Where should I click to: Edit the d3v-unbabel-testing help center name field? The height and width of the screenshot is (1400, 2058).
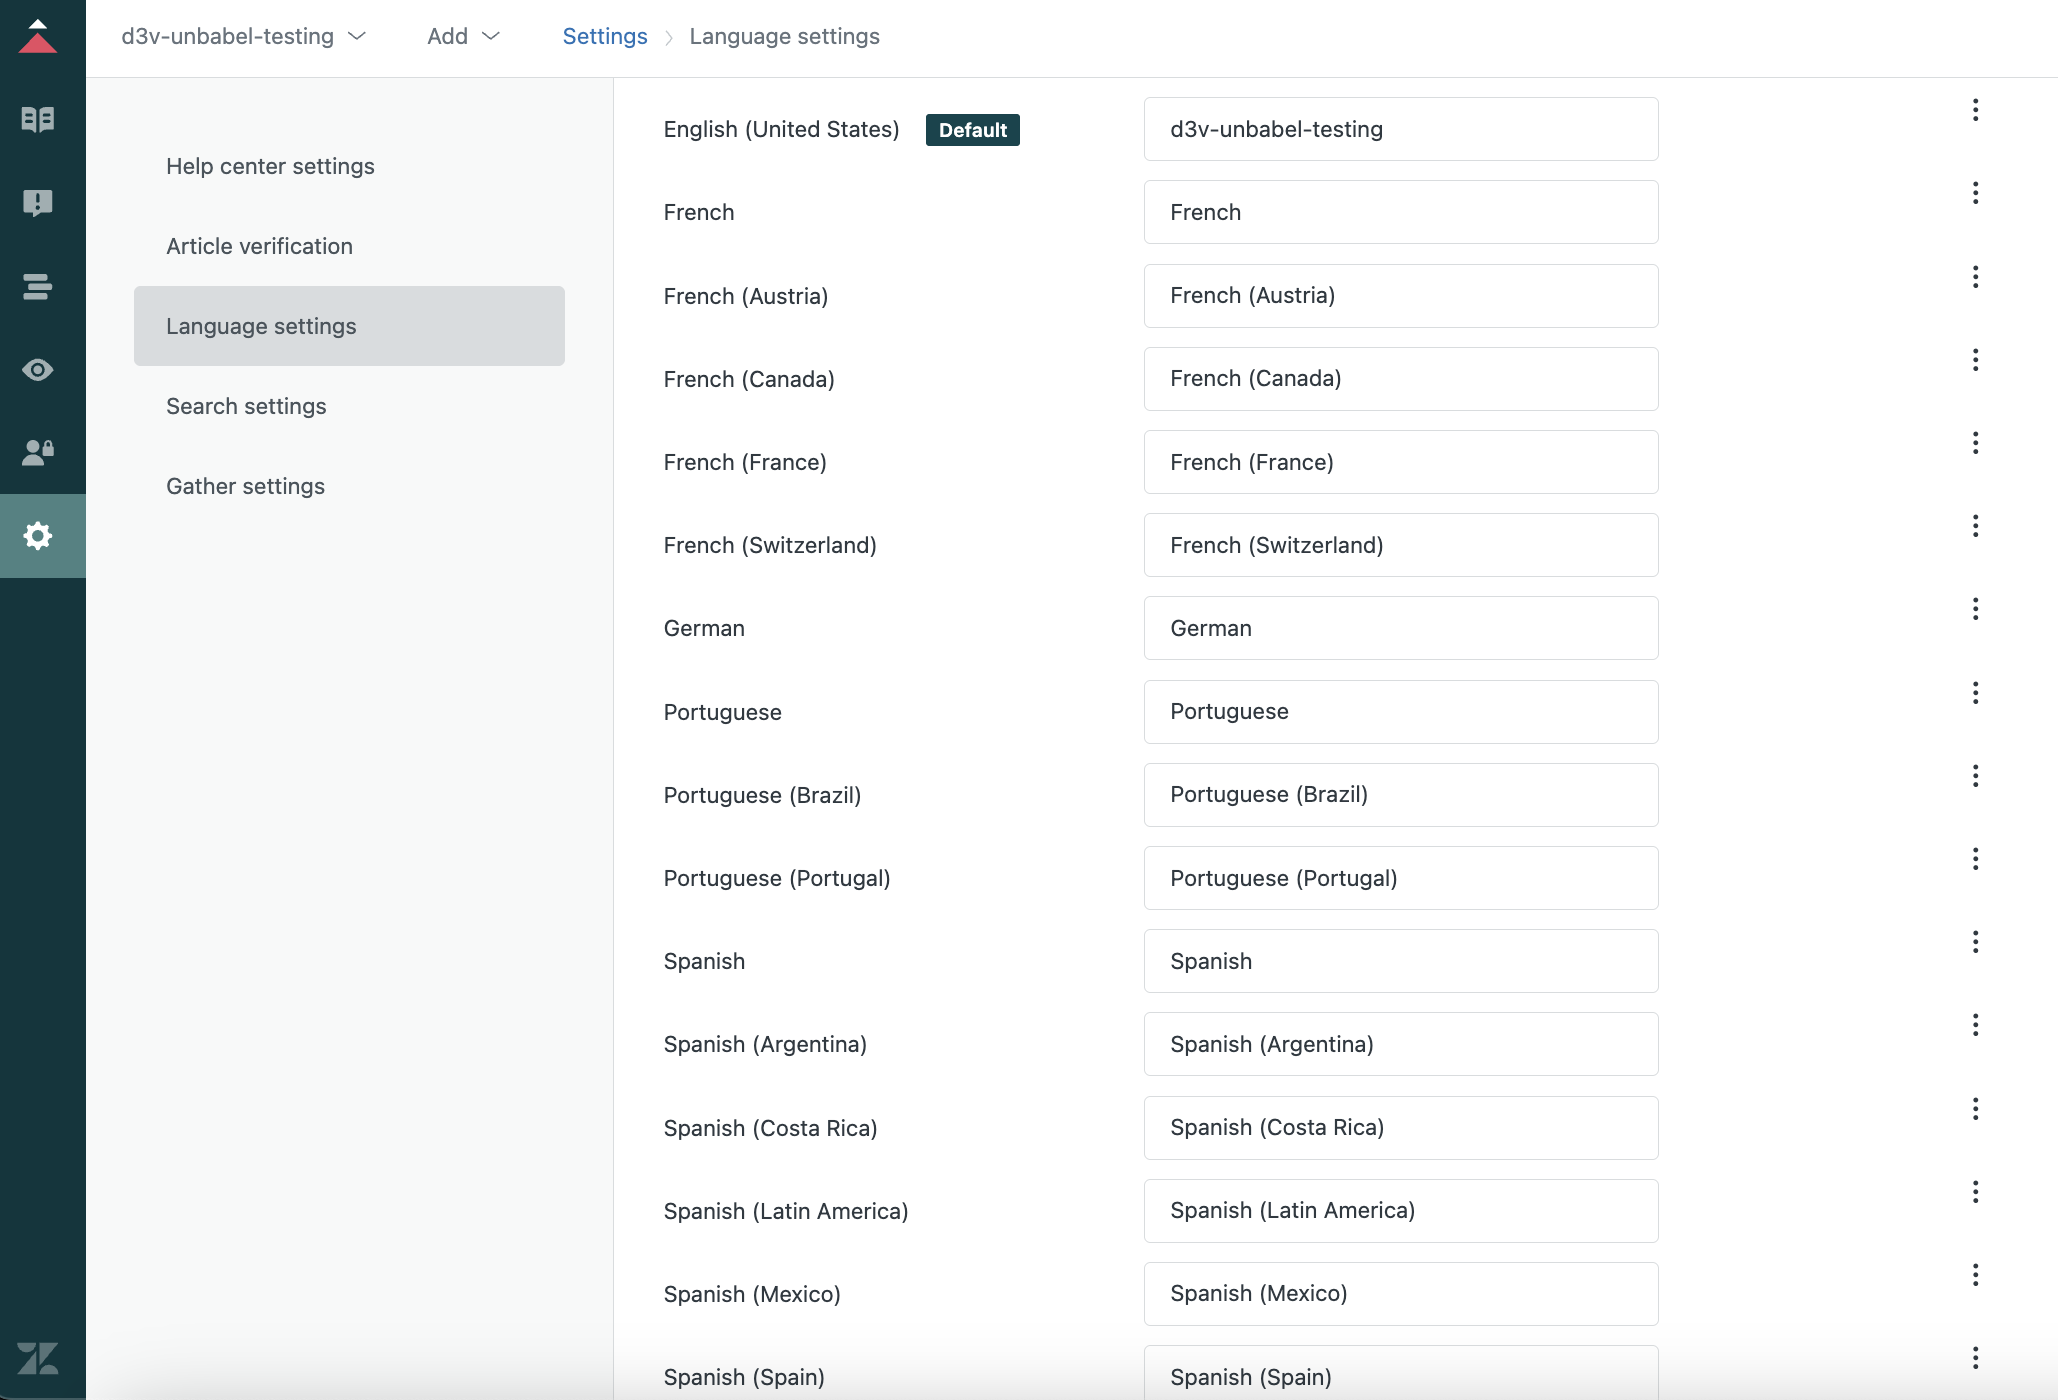coord(1401,129)
